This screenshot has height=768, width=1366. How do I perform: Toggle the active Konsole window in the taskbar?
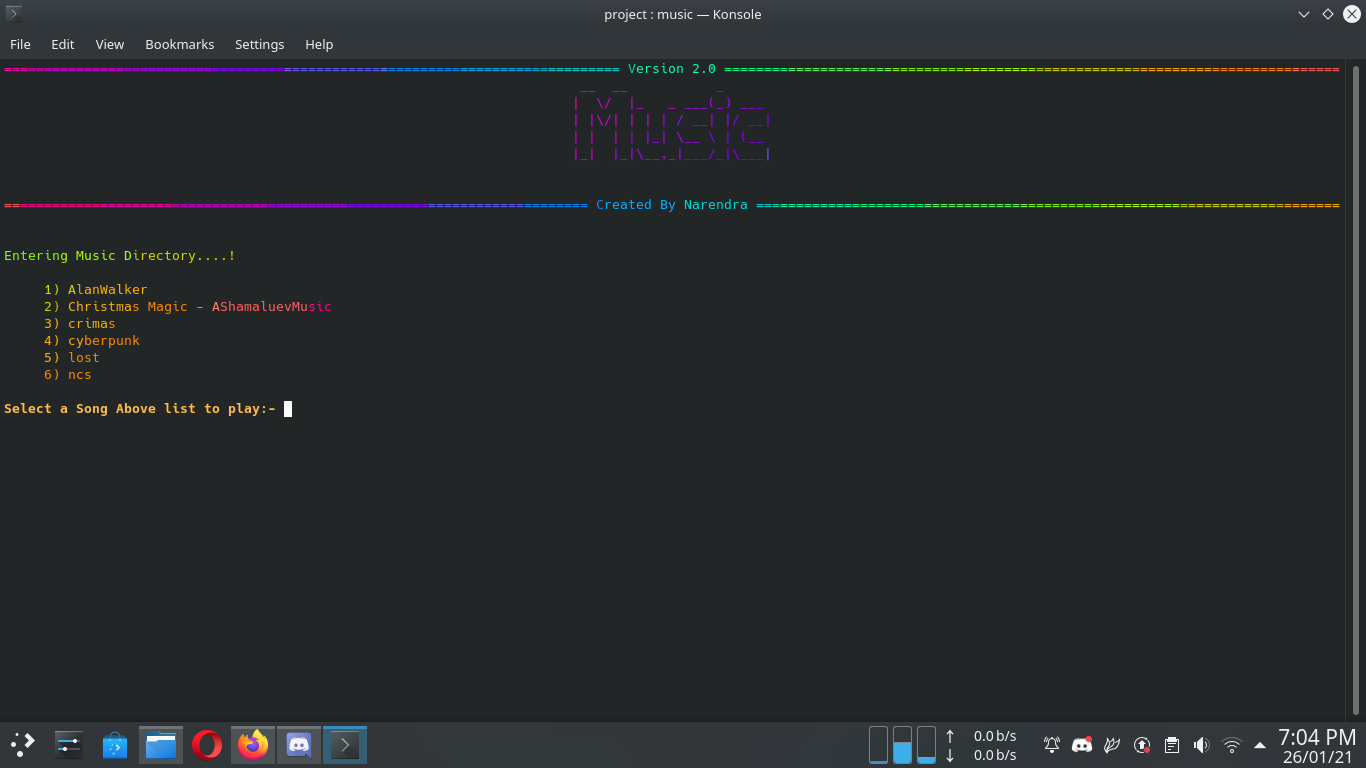pos(344,744)
